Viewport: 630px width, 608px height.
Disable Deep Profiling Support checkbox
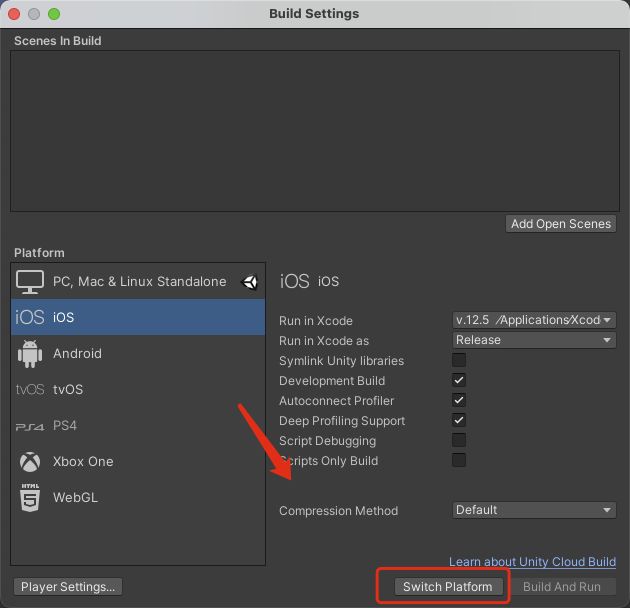click(459, 420)
